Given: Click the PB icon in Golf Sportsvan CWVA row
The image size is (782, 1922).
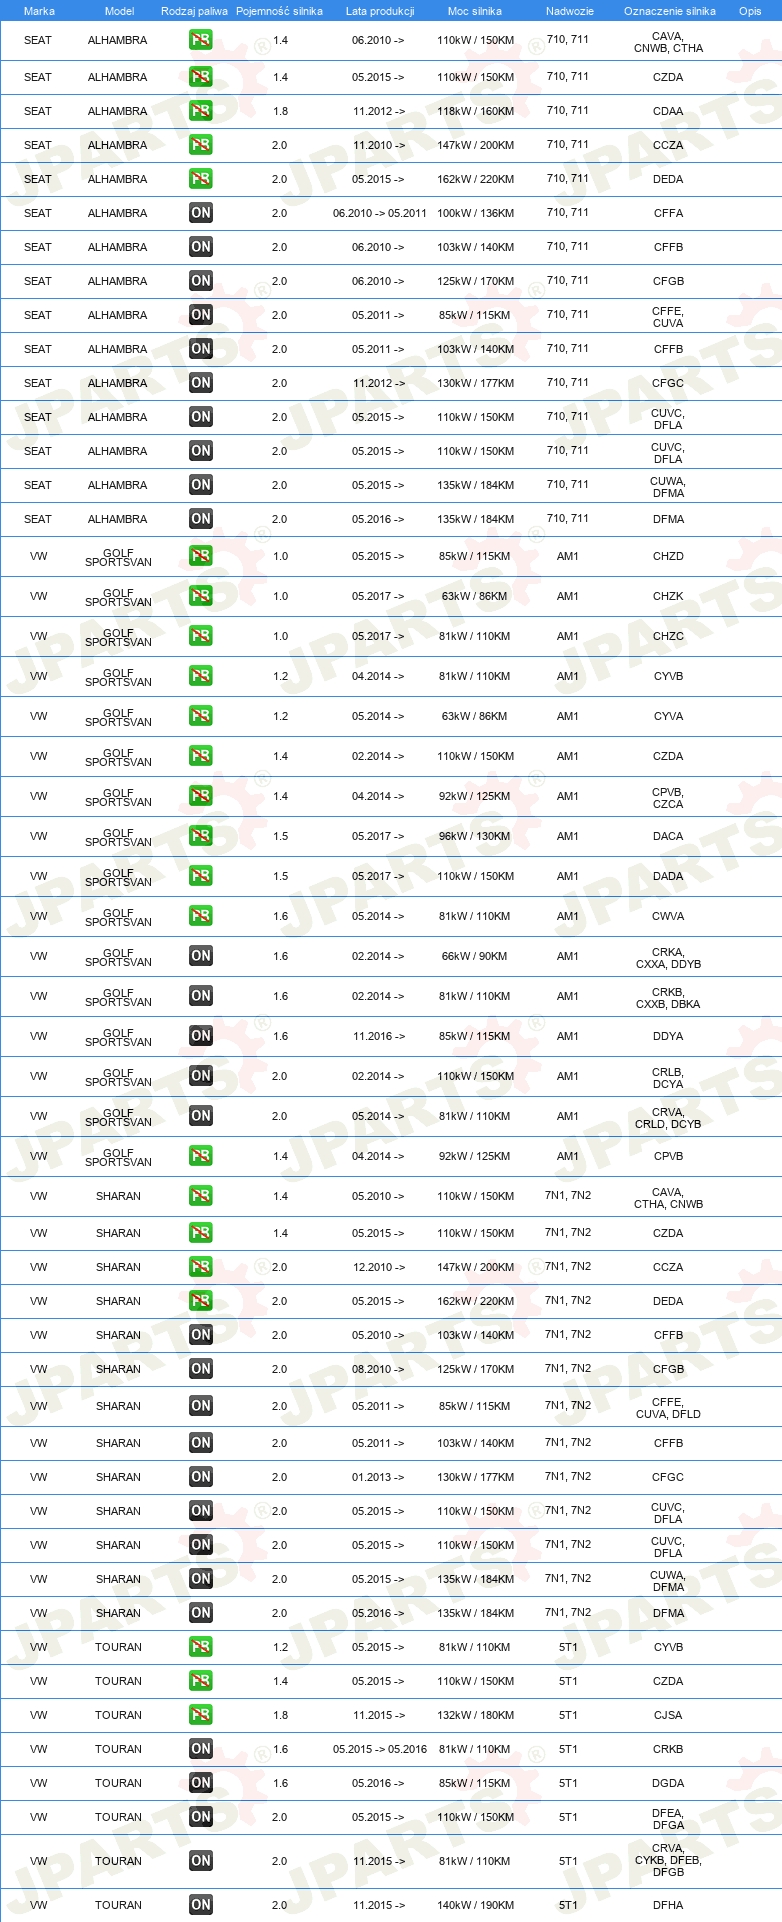Looking at the screenshot, I should coord(201,916).
